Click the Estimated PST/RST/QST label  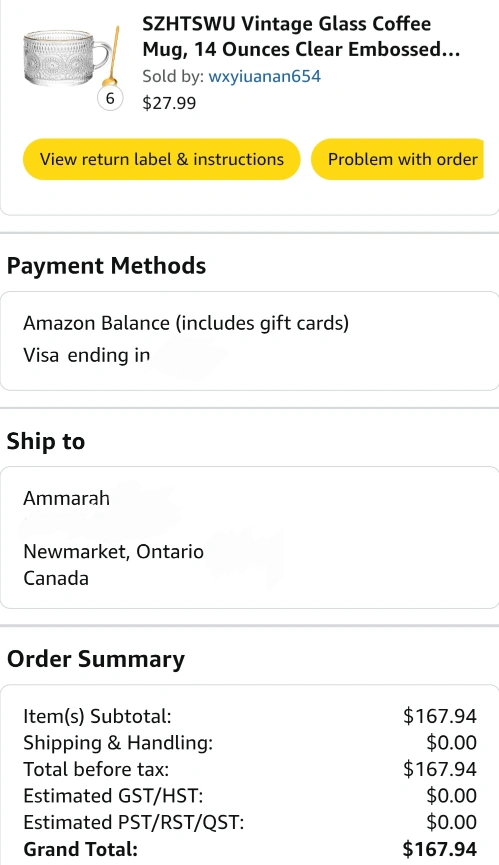(133, 822)
